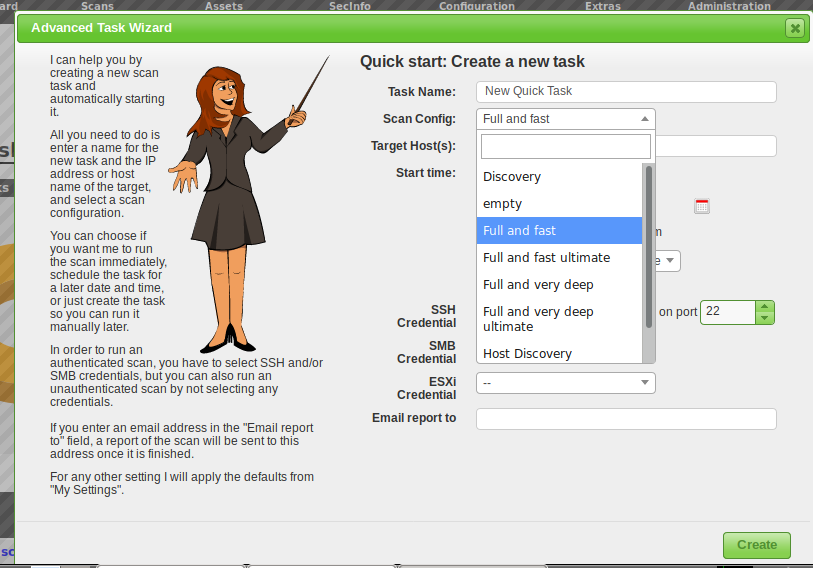Click the scan config search box
813x568 pixels.
pos(565,147)
